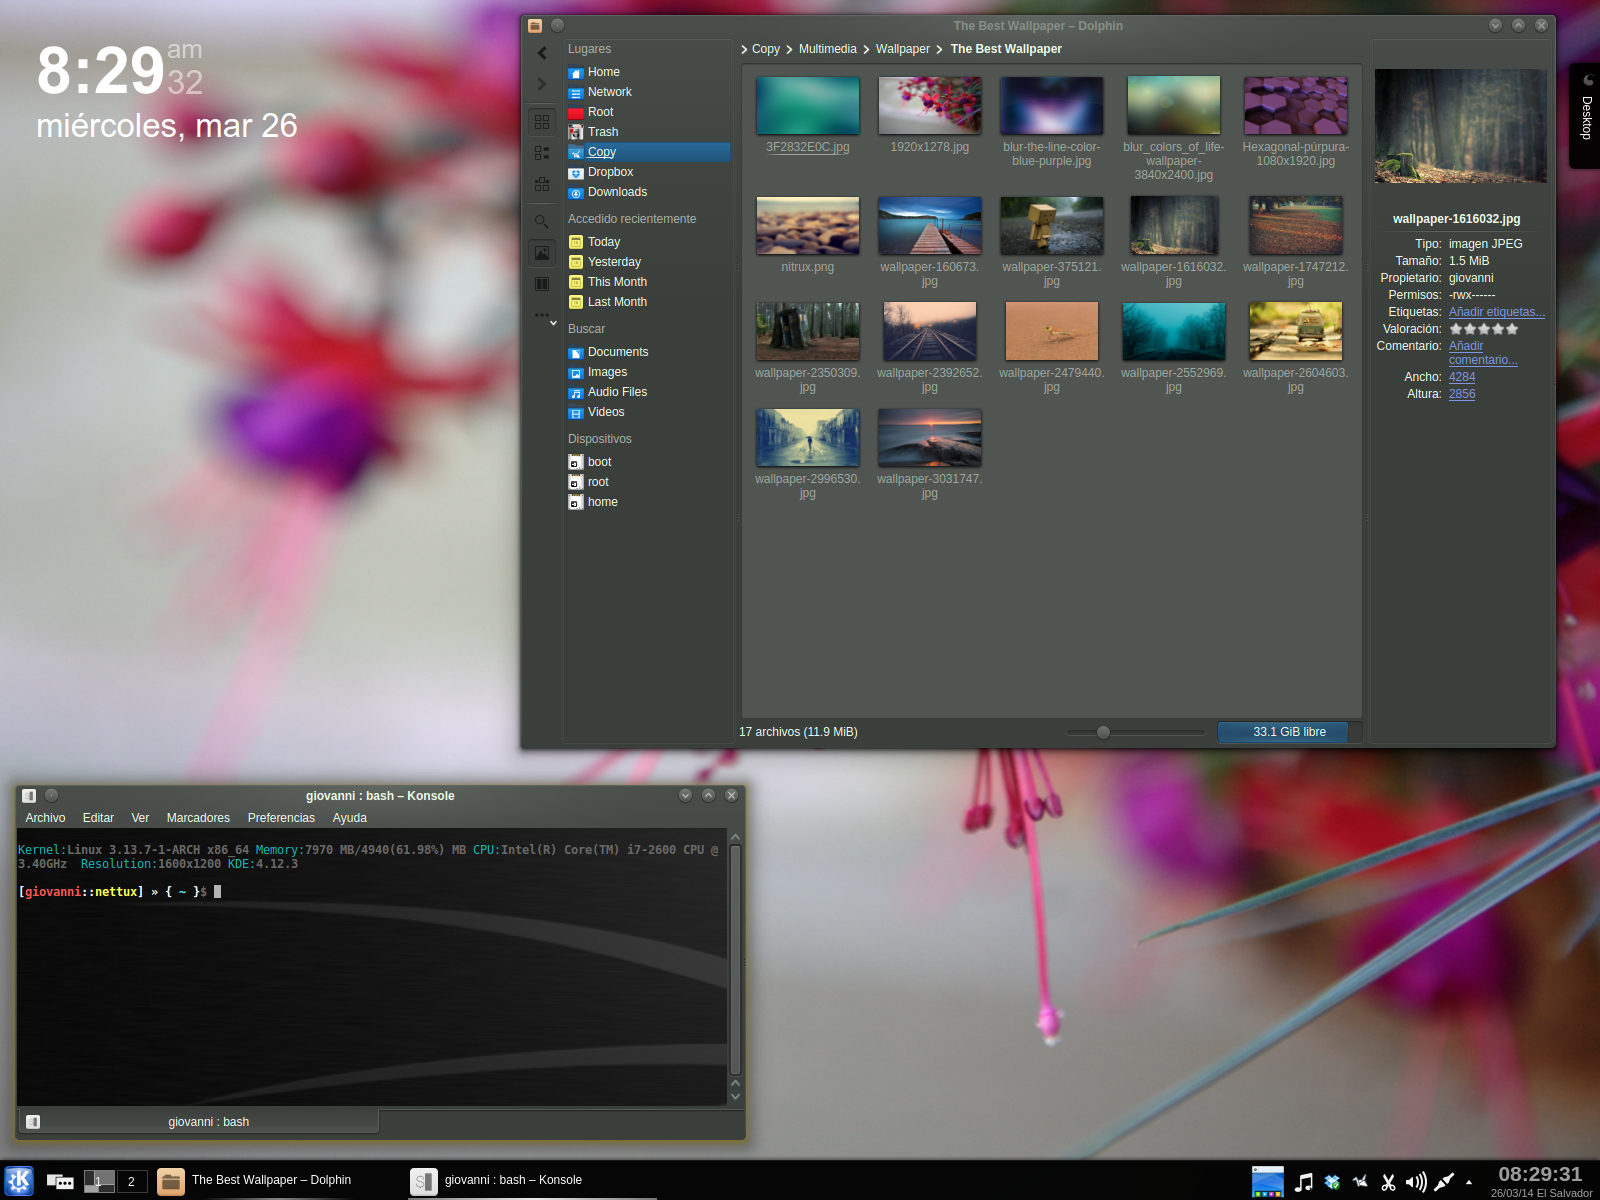Expand the arrow before The Best Wallpaper breadcrumb

click(940, 49)
